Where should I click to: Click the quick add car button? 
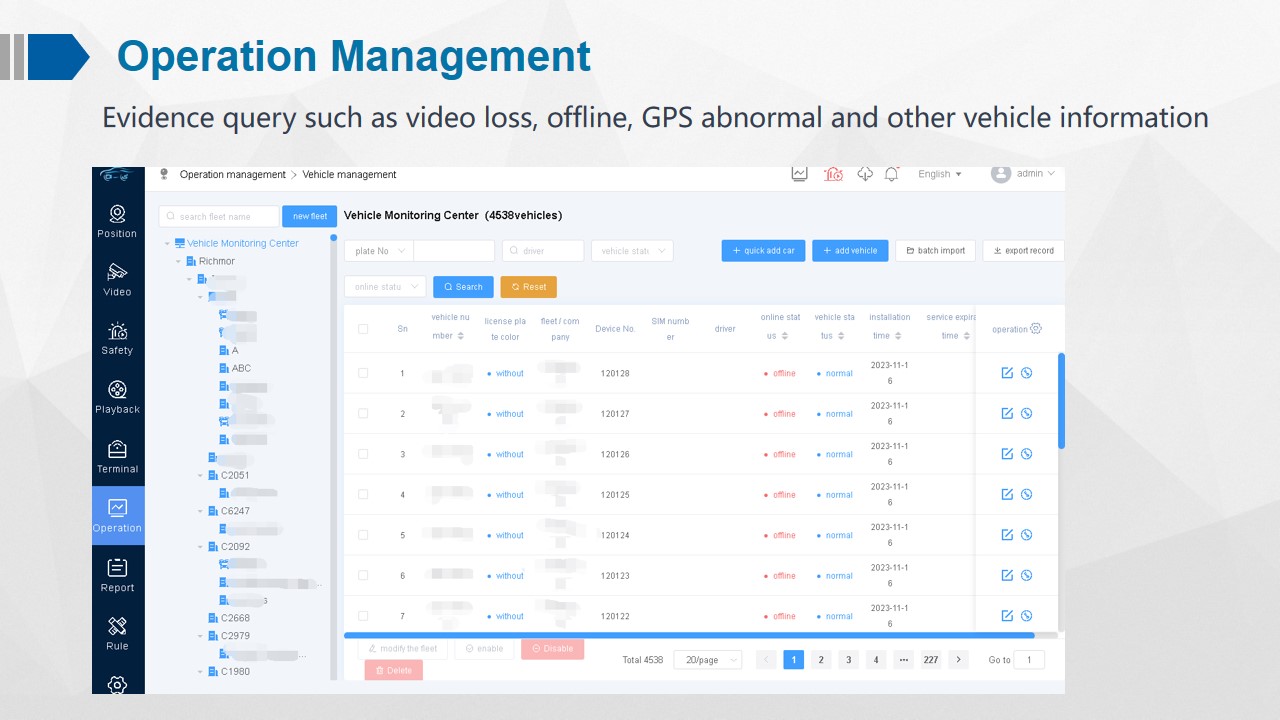[x=763, y=251]
